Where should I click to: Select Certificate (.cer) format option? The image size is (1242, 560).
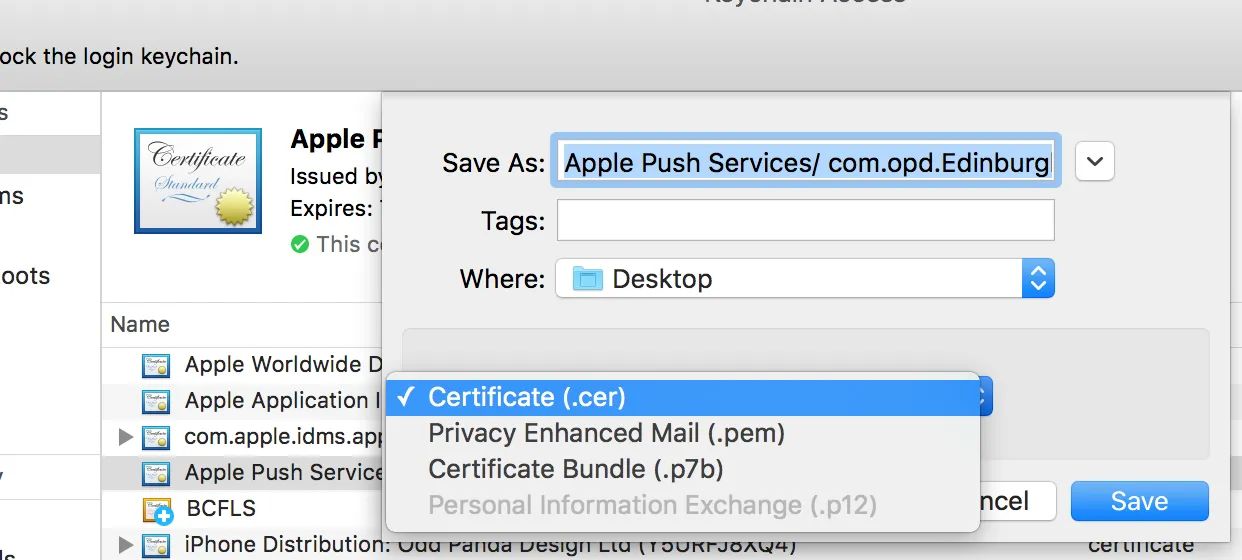pos(682,397)
